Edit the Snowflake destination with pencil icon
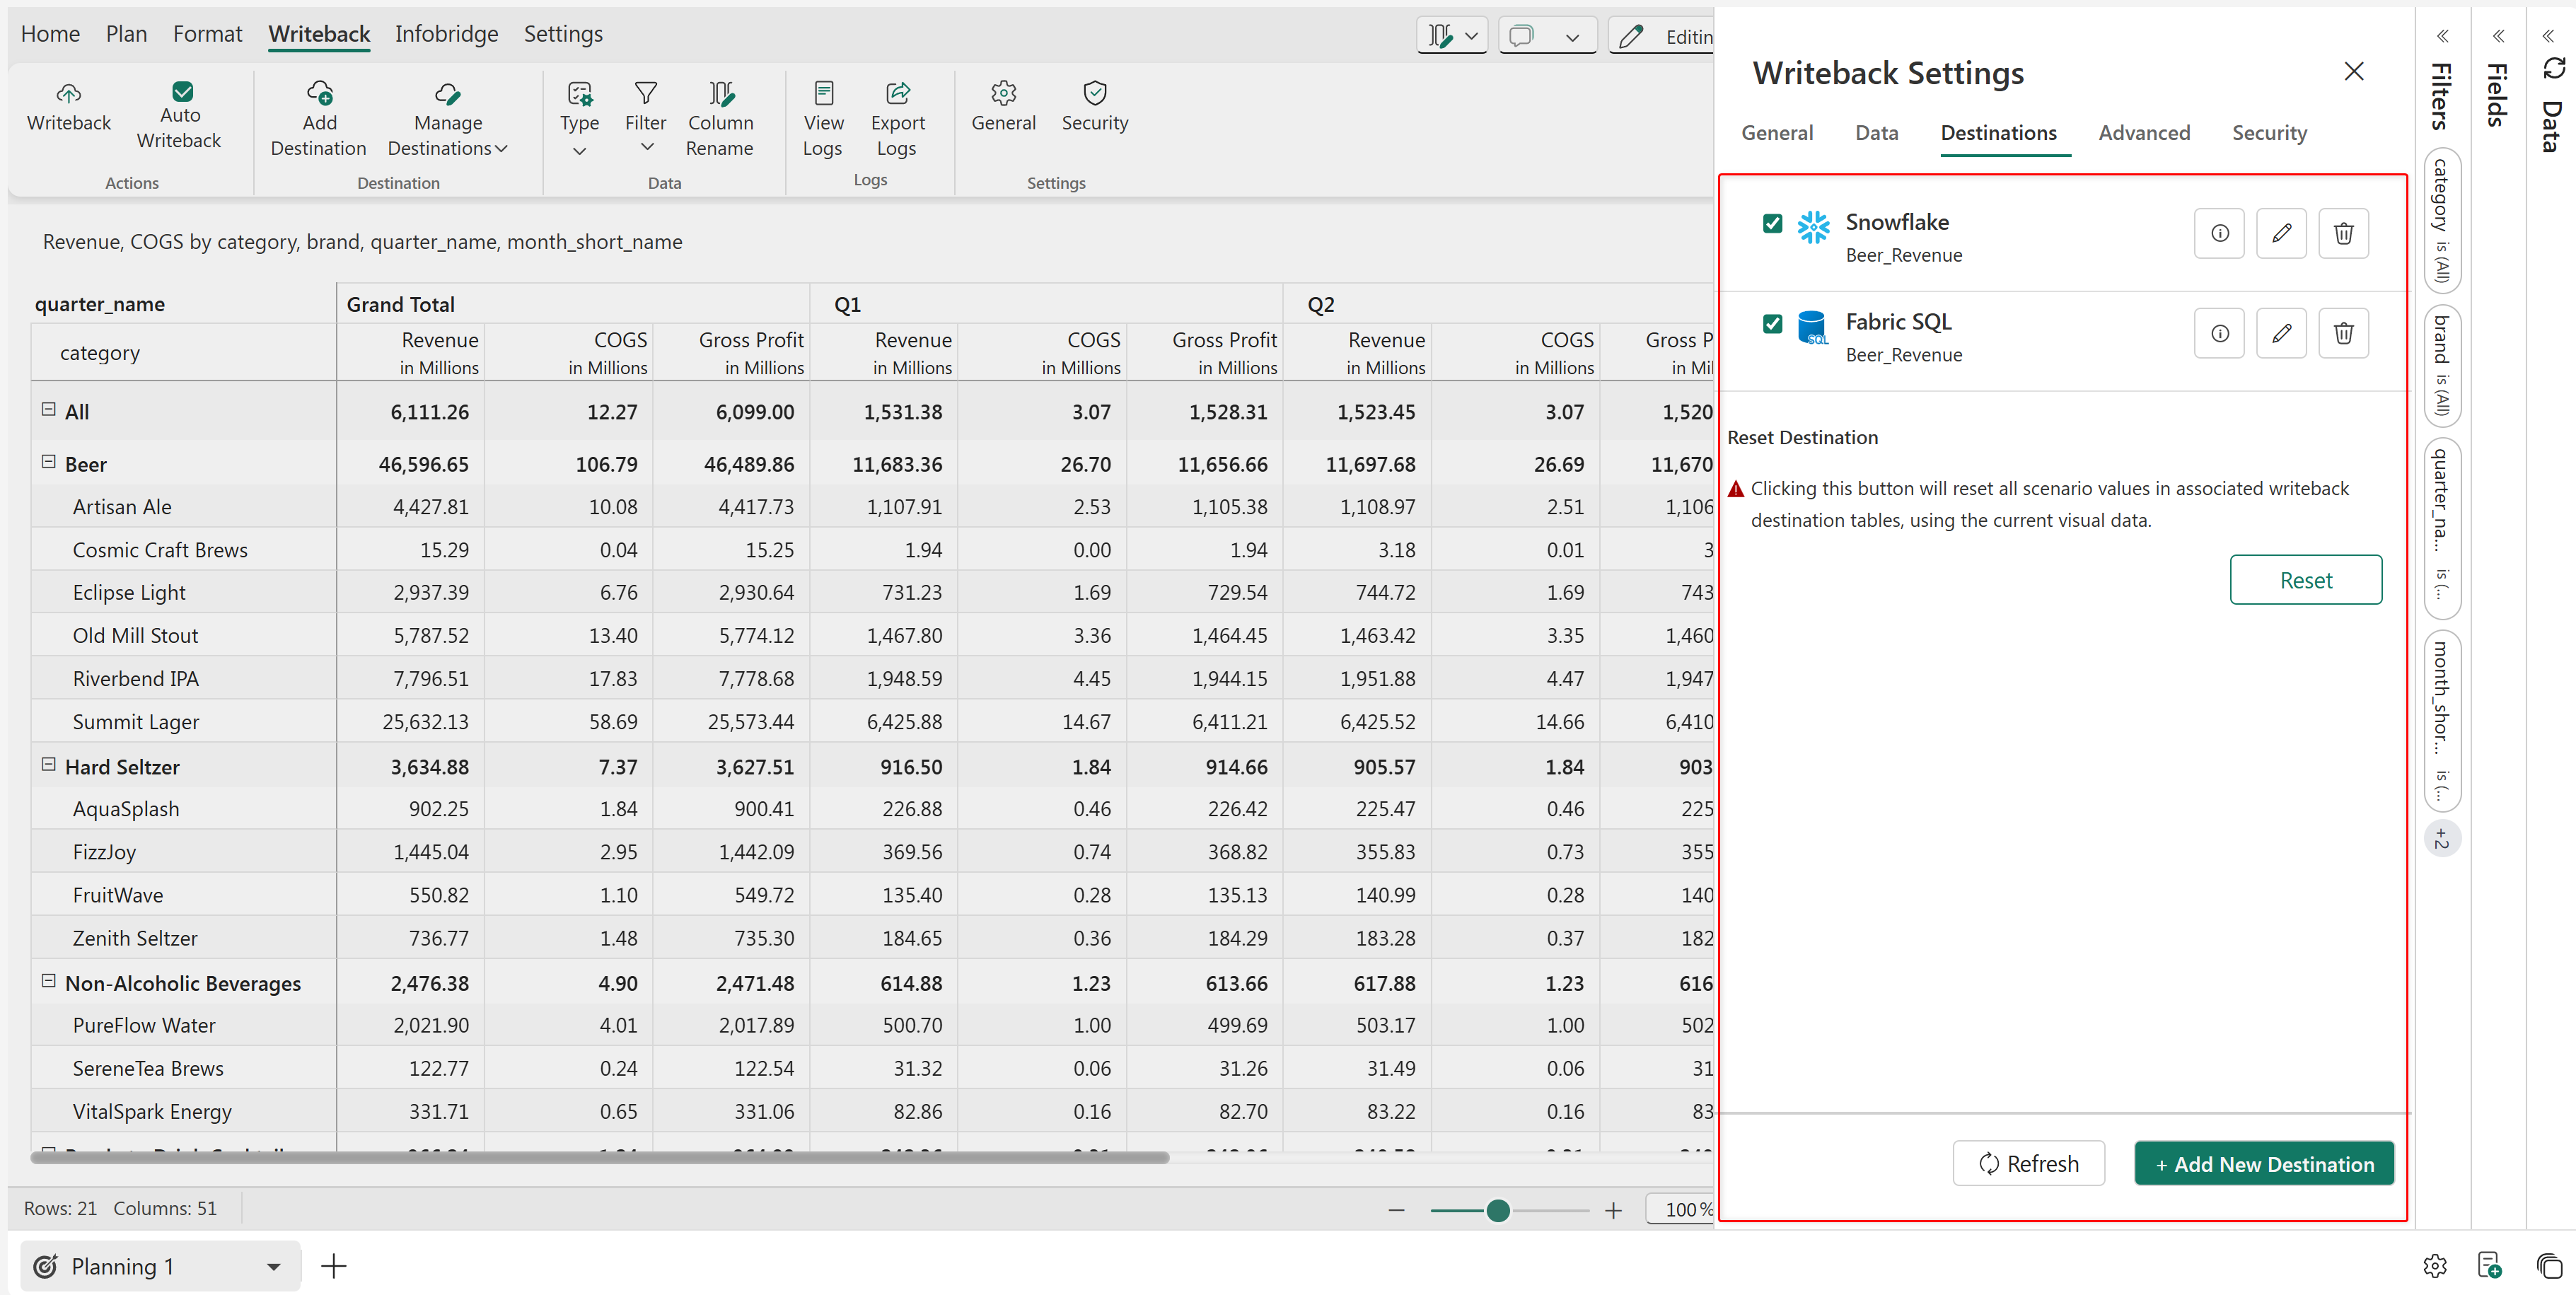 [2280, 233]
